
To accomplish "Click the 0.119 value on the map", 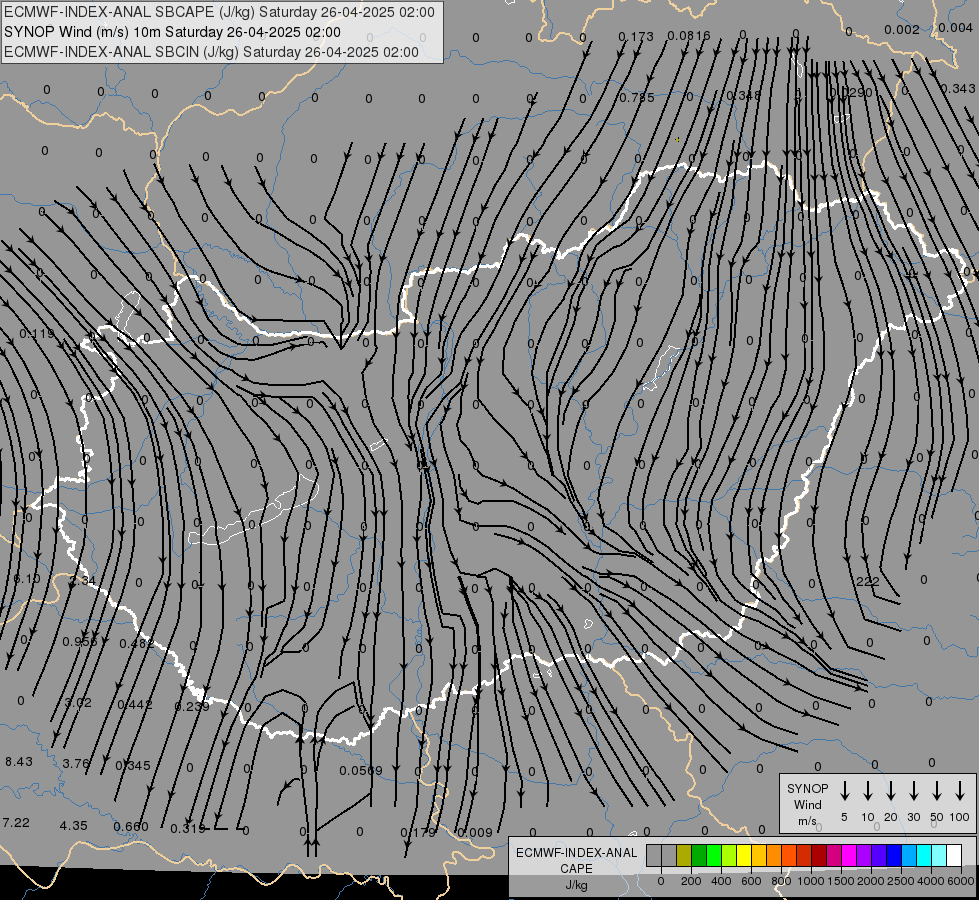I will pyautogui.click(x=37, y=334).
